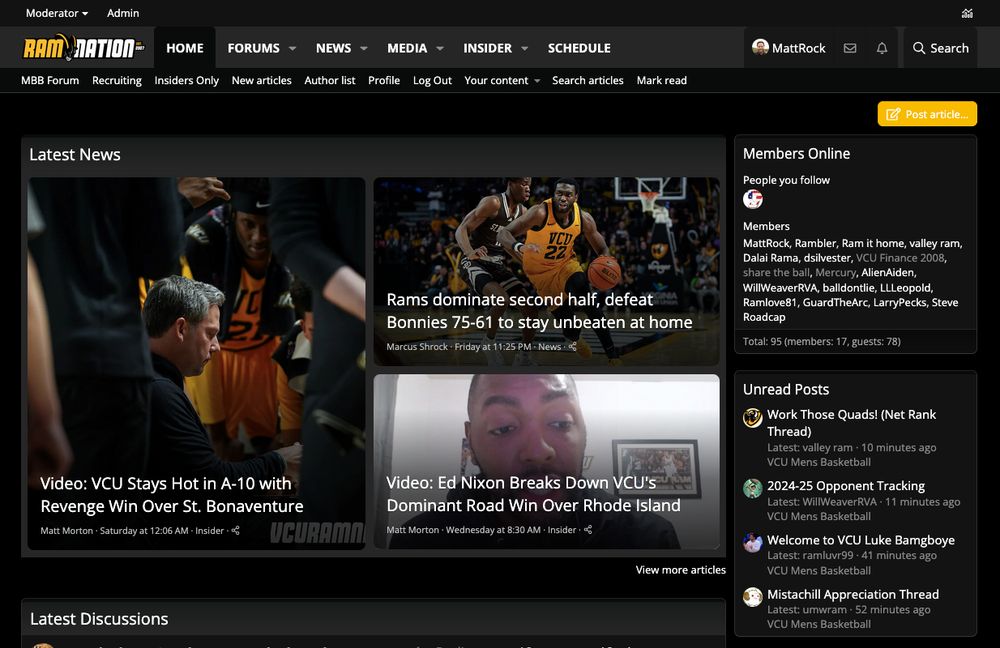This screenshot has width=1000, height=648.
Task: Click View more articles
Action: (680, 570)
